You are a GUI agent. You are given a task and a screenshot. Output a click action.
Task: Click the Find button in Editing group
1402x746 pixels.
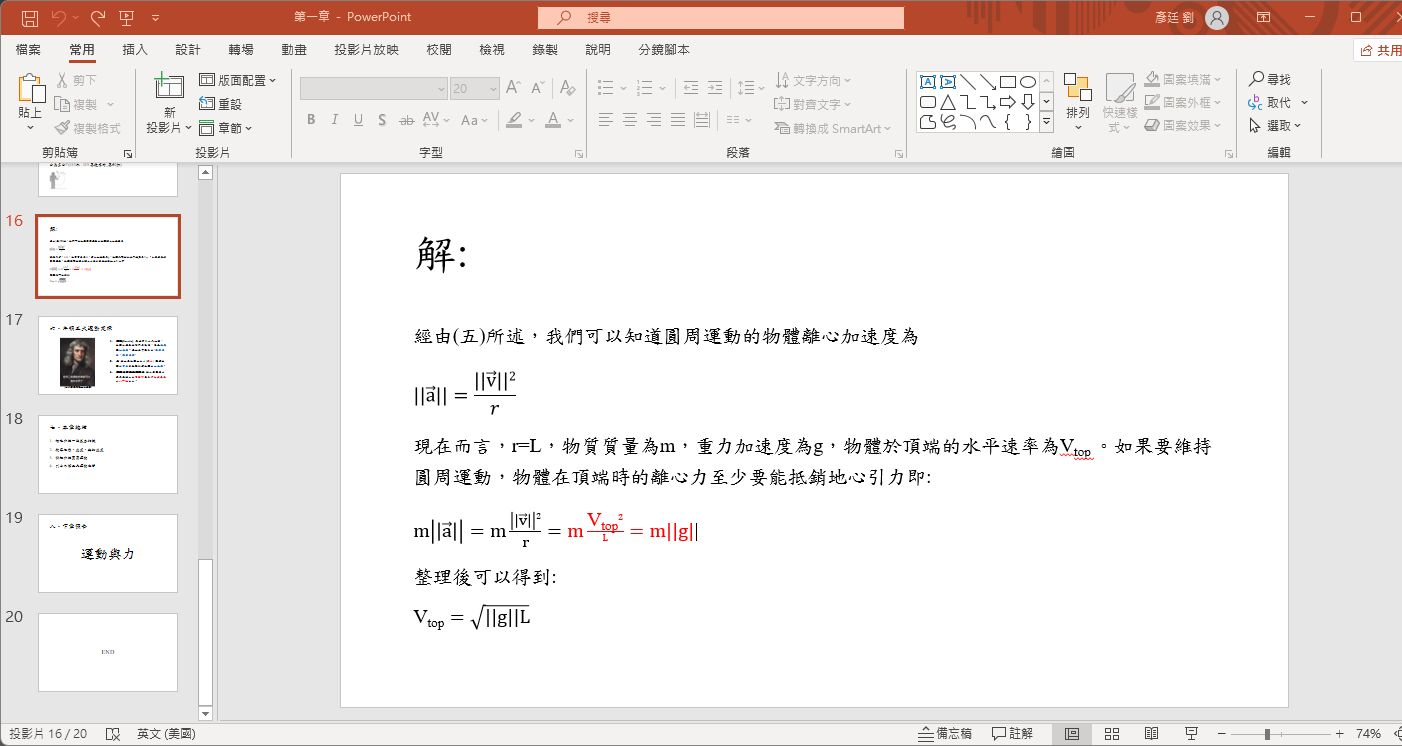1270,79
